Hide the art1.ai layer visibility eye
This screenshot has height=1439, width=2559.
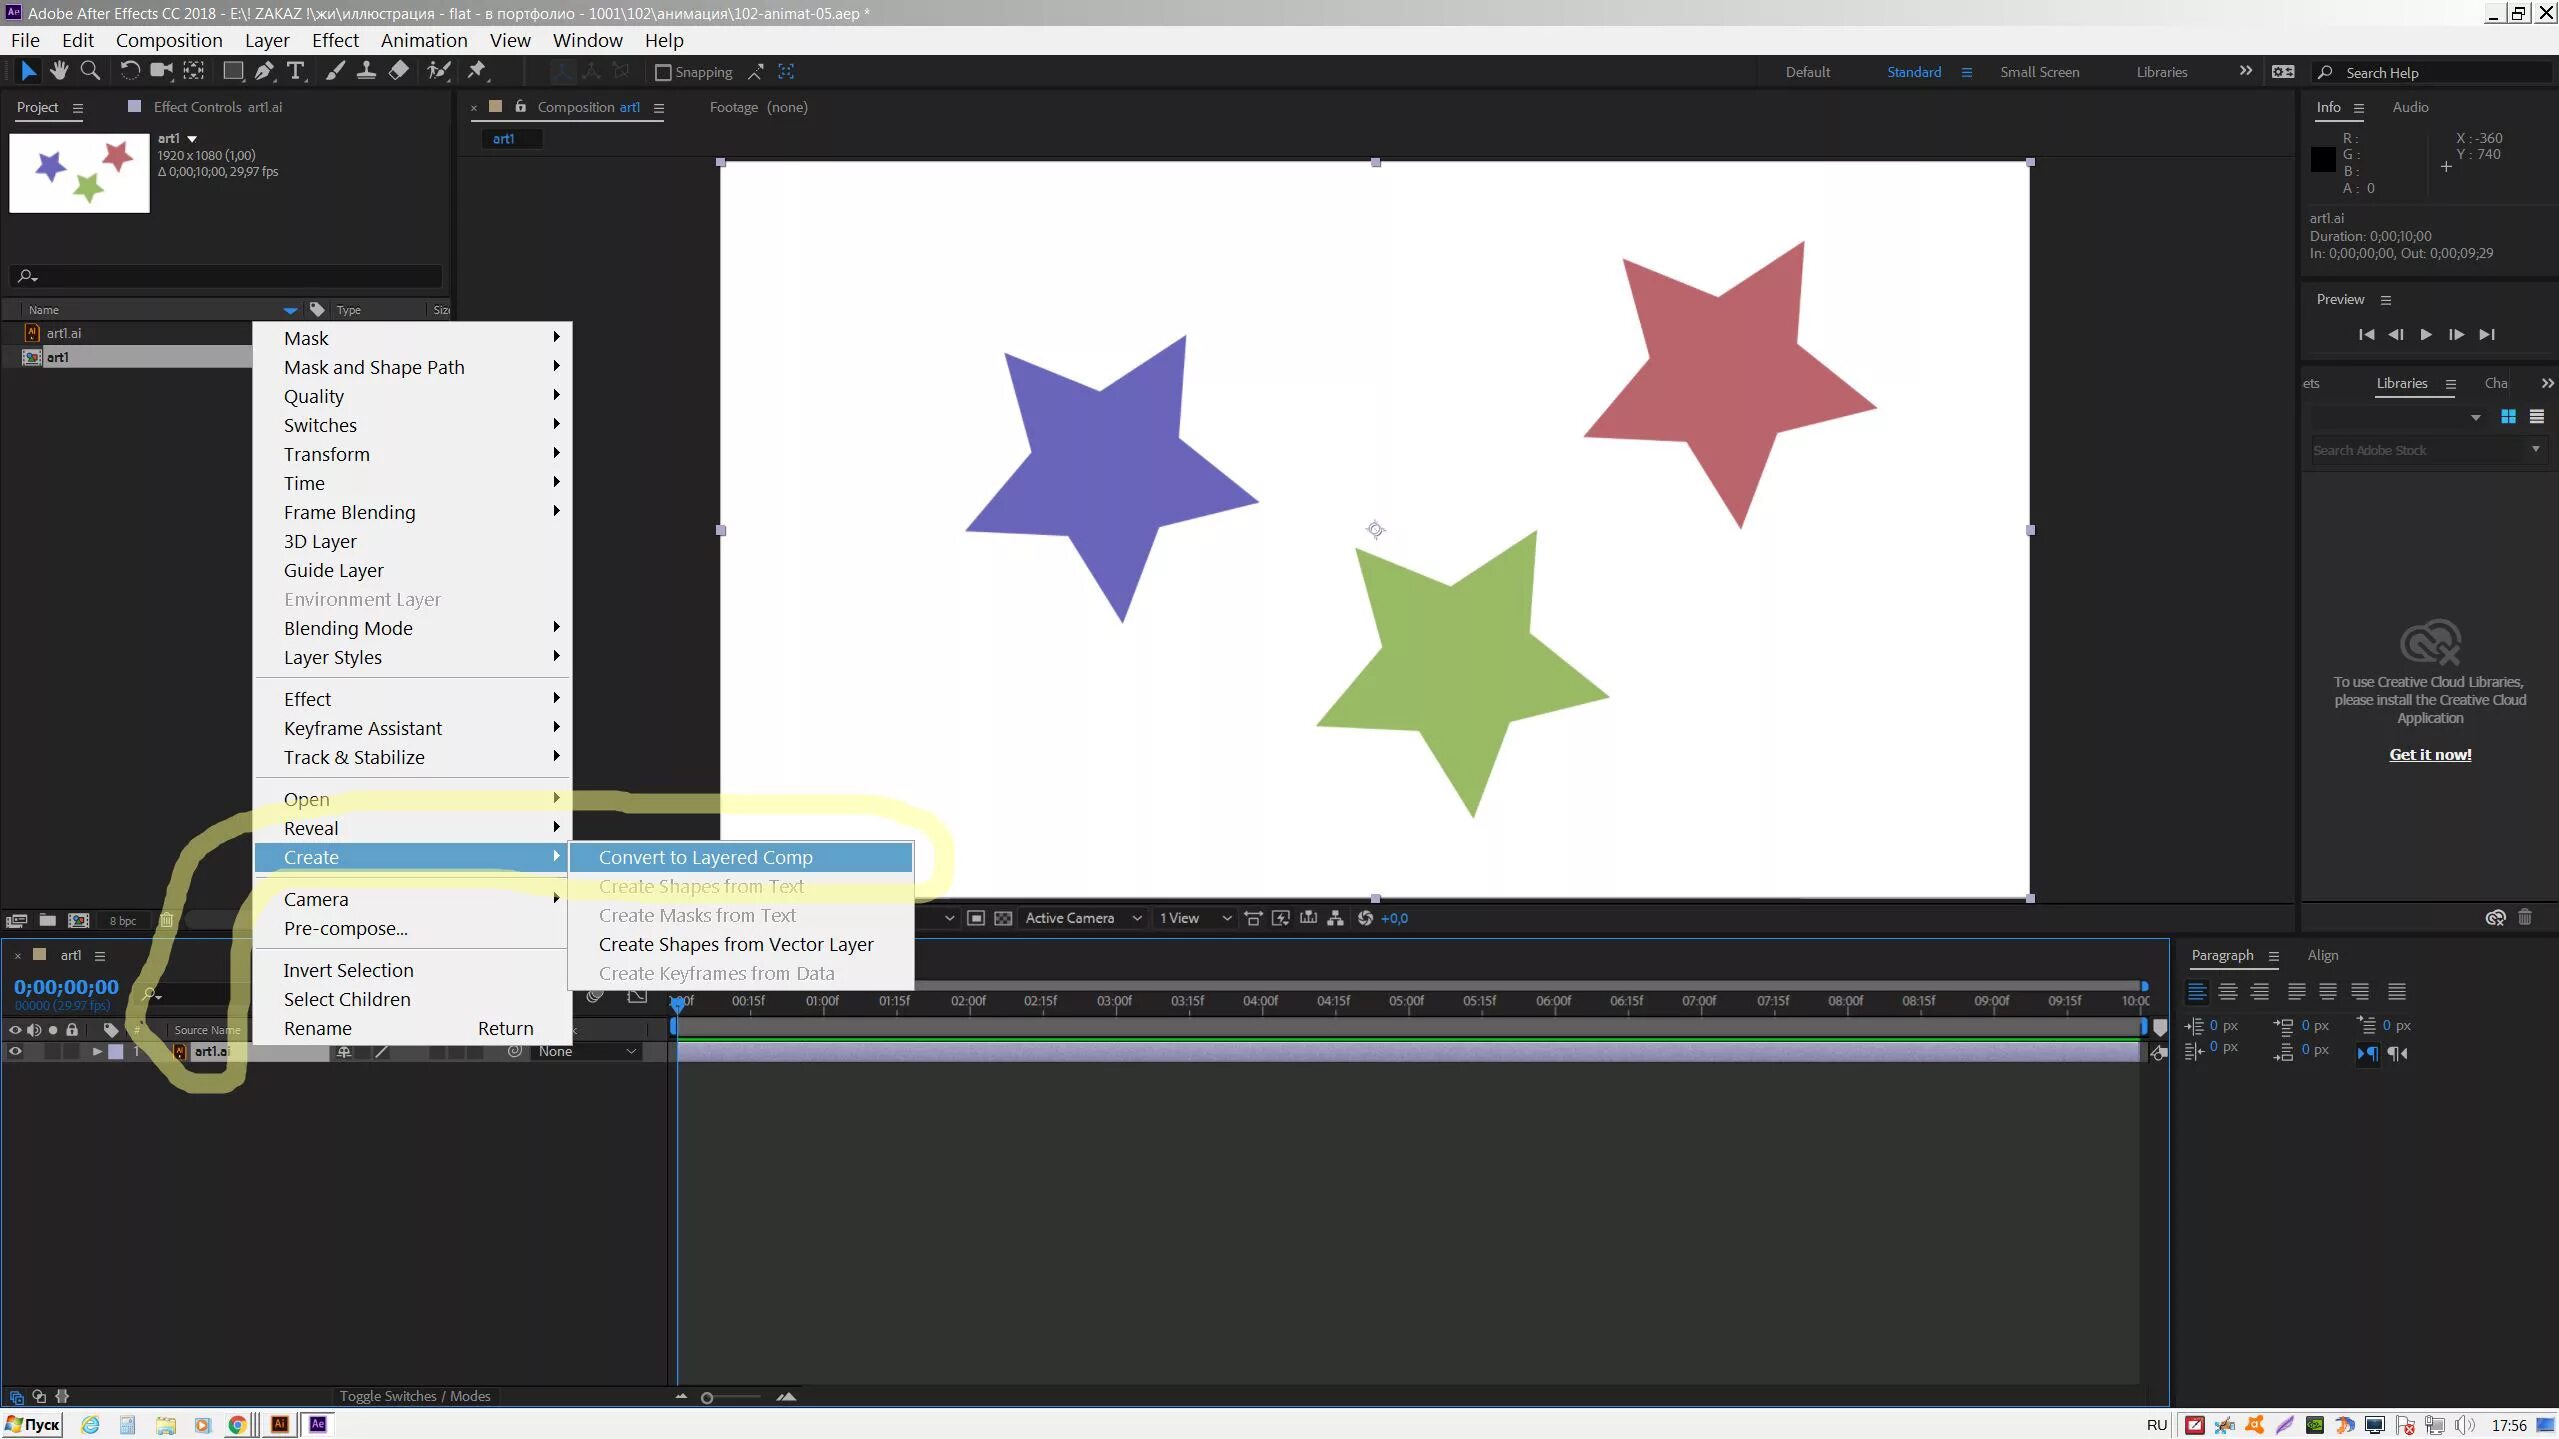(15, 1051)
